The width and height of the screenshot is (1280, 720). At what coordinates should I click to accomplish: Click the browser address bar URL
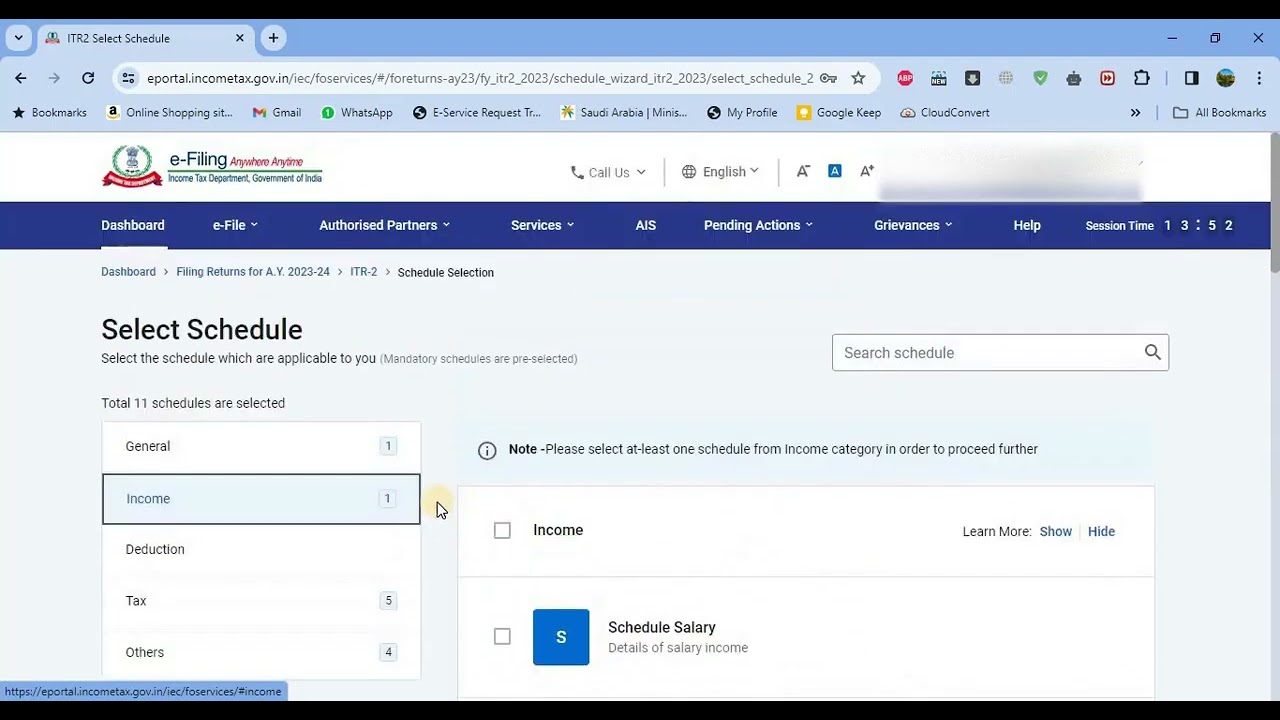(x=480, y=78)
